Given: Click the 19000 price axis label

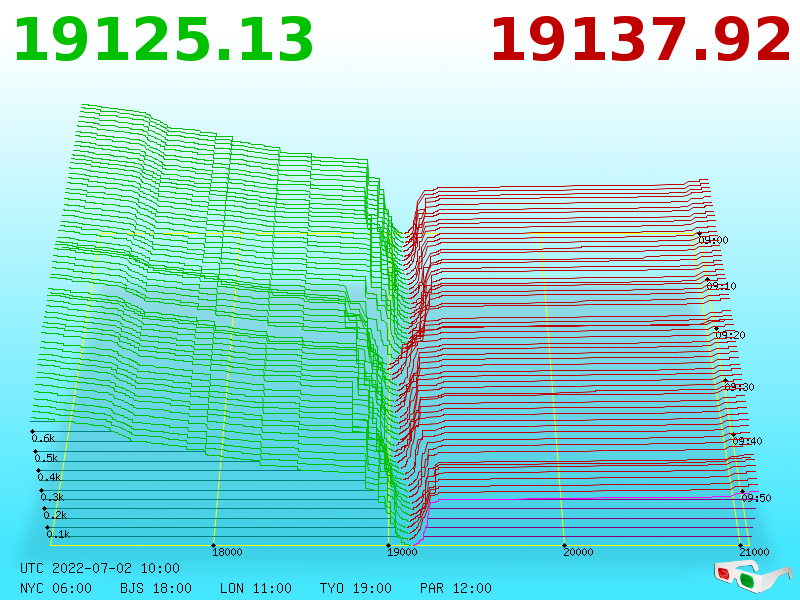Looking at the screenshot, I should click(402, 552).
